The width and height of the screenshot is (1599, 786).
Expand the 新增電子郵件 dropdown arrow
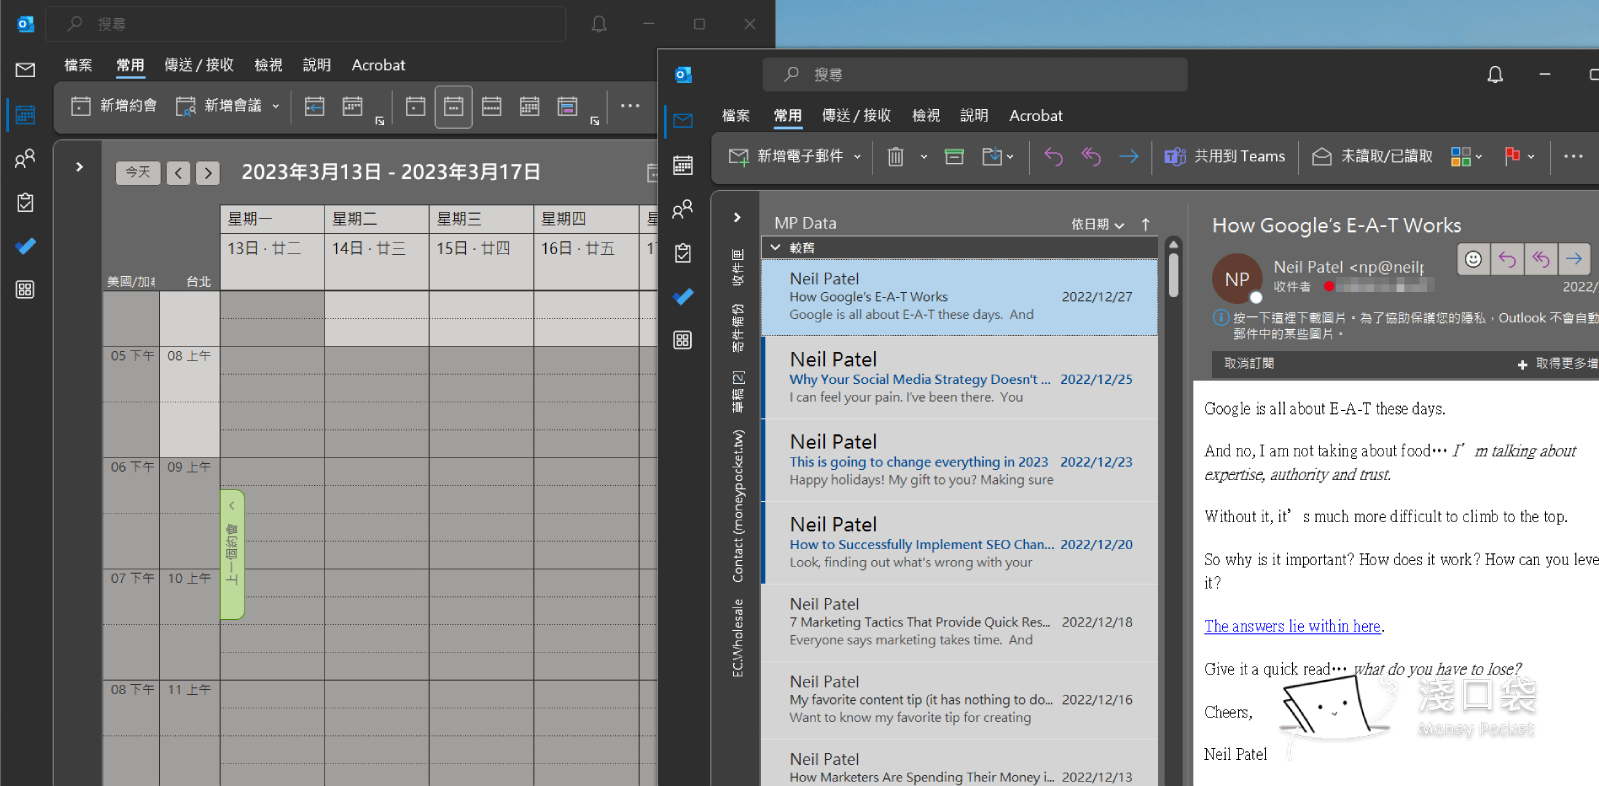857,157
